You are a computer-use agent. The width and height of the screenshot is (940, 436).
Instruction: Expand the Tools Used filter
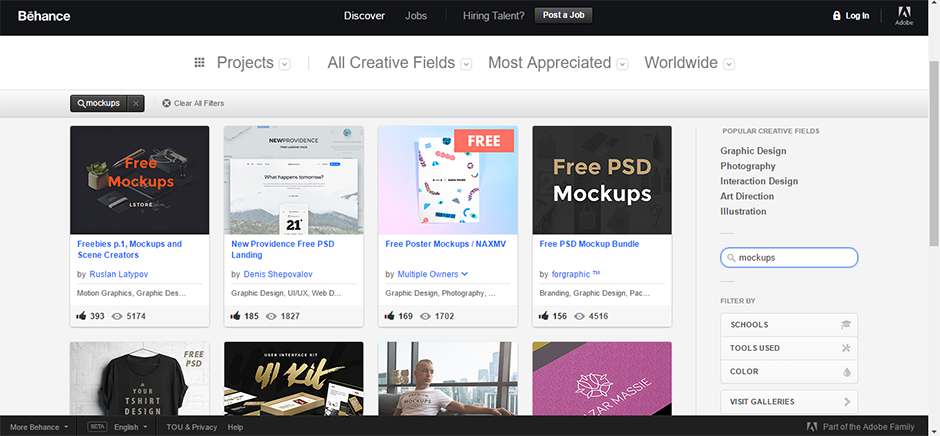(789, 348)
